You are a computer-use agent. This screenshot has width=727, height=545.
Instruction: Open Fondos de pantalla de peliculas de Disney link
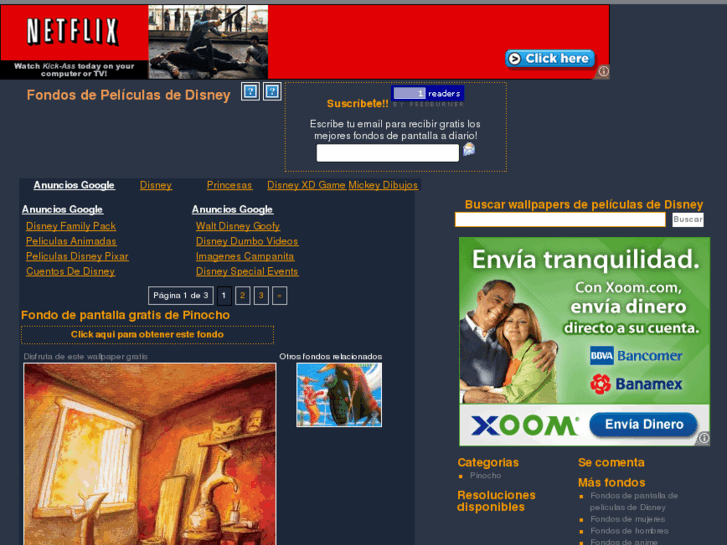pos(634,501)
